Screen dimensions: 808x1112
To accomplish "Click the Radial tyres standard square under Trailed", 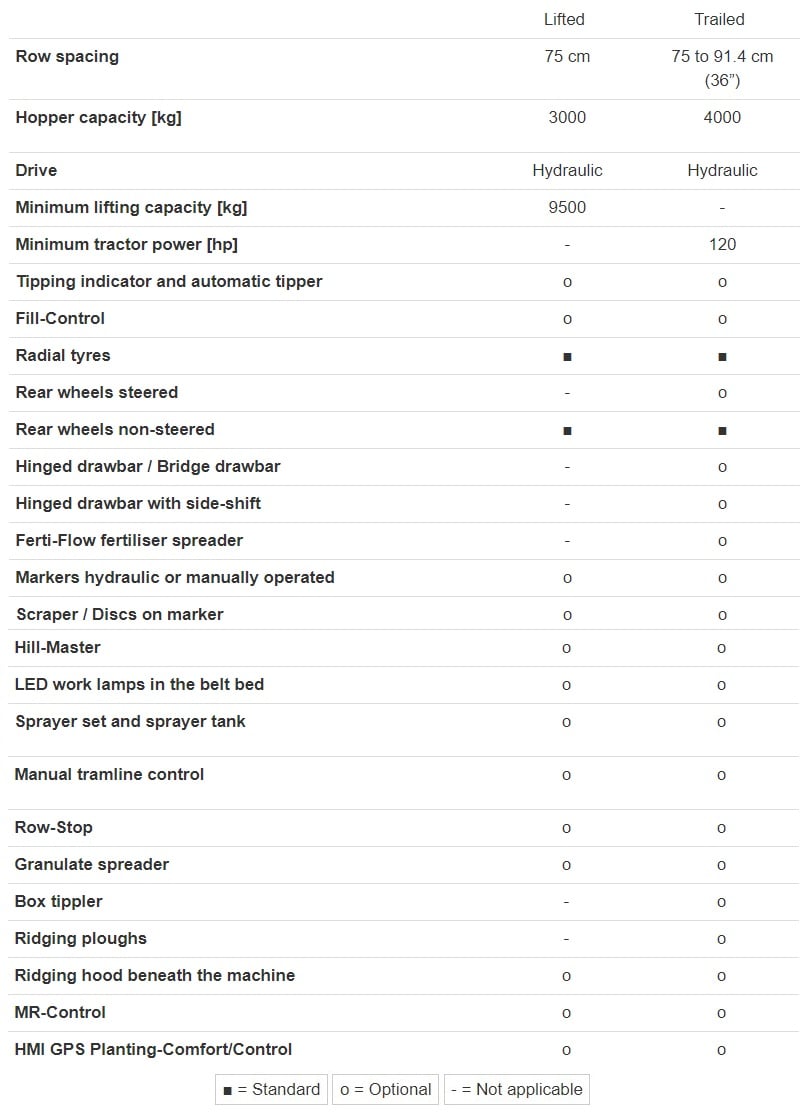I will (x=722, y=357).
